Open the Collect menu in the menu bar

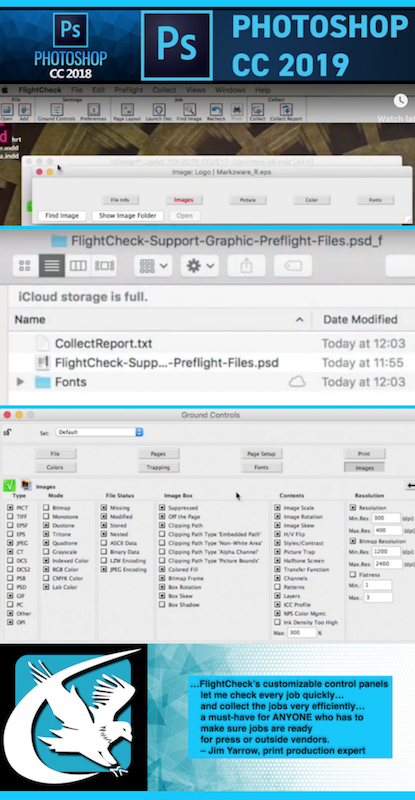point(164,90)
